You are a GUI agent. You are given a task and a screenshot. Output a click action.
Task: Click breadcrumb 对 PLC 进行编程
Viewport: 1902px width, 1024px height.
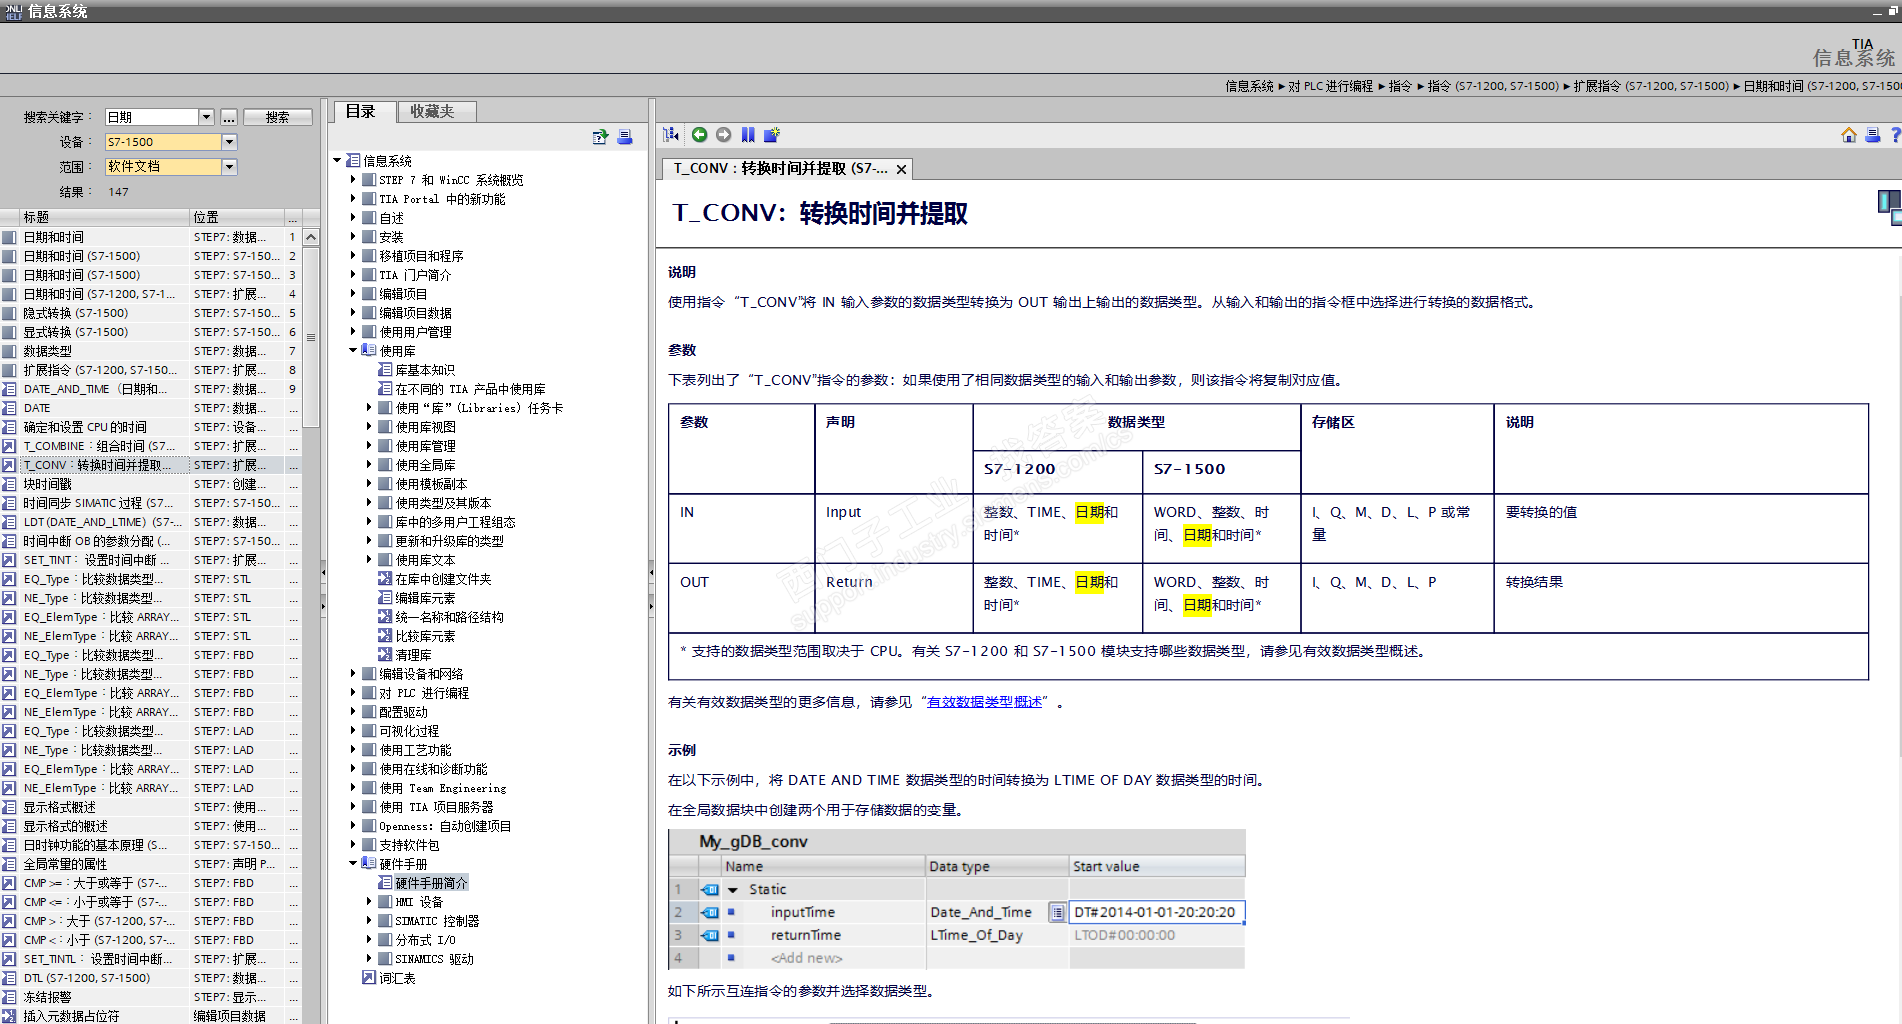(1330, 86)
